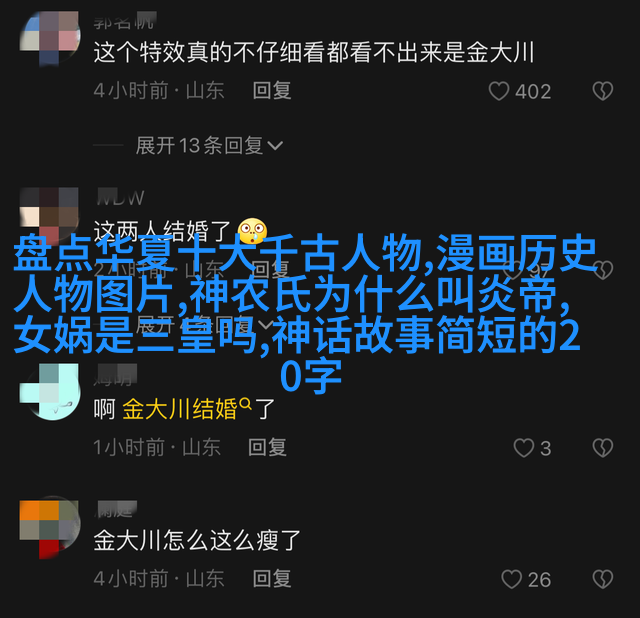Expand 展开13条回复 replies

209,145
